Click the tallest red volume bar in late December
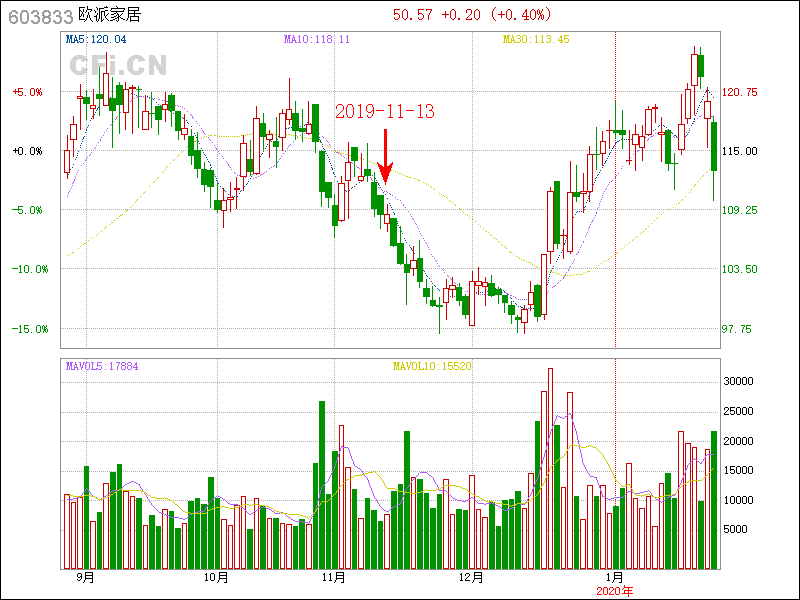This screenshot has height=600, width=800. pyautogui.click(x=551, y=468)
